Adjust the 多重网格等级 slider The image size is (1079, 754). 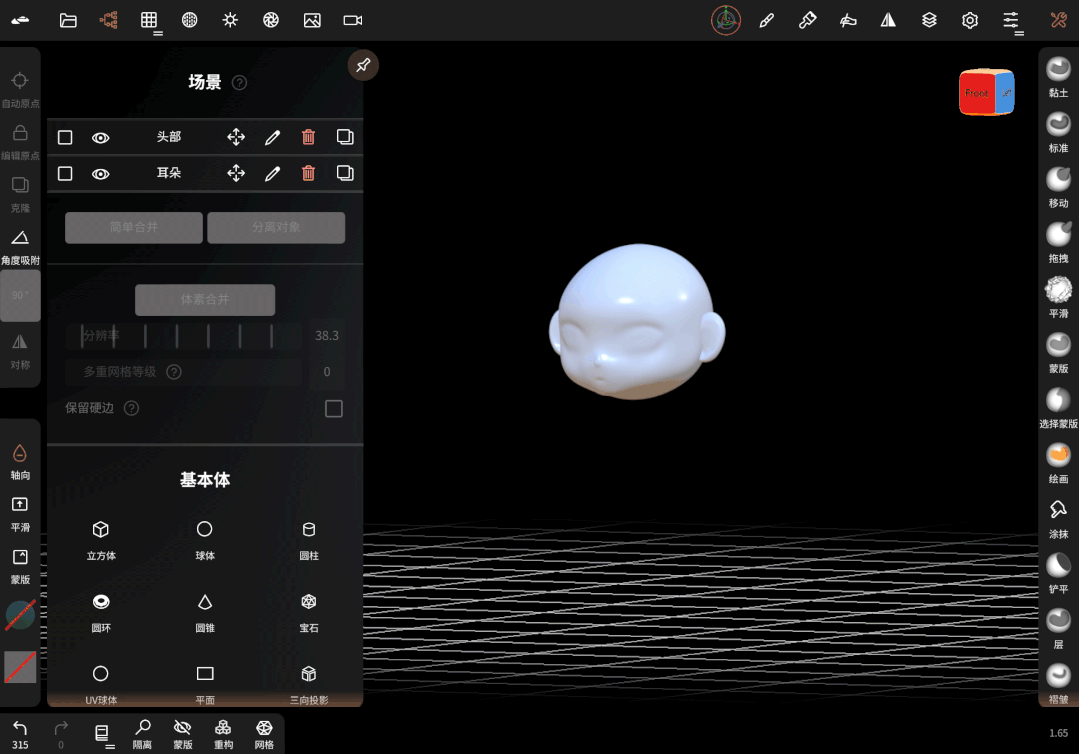pos(183,372)
